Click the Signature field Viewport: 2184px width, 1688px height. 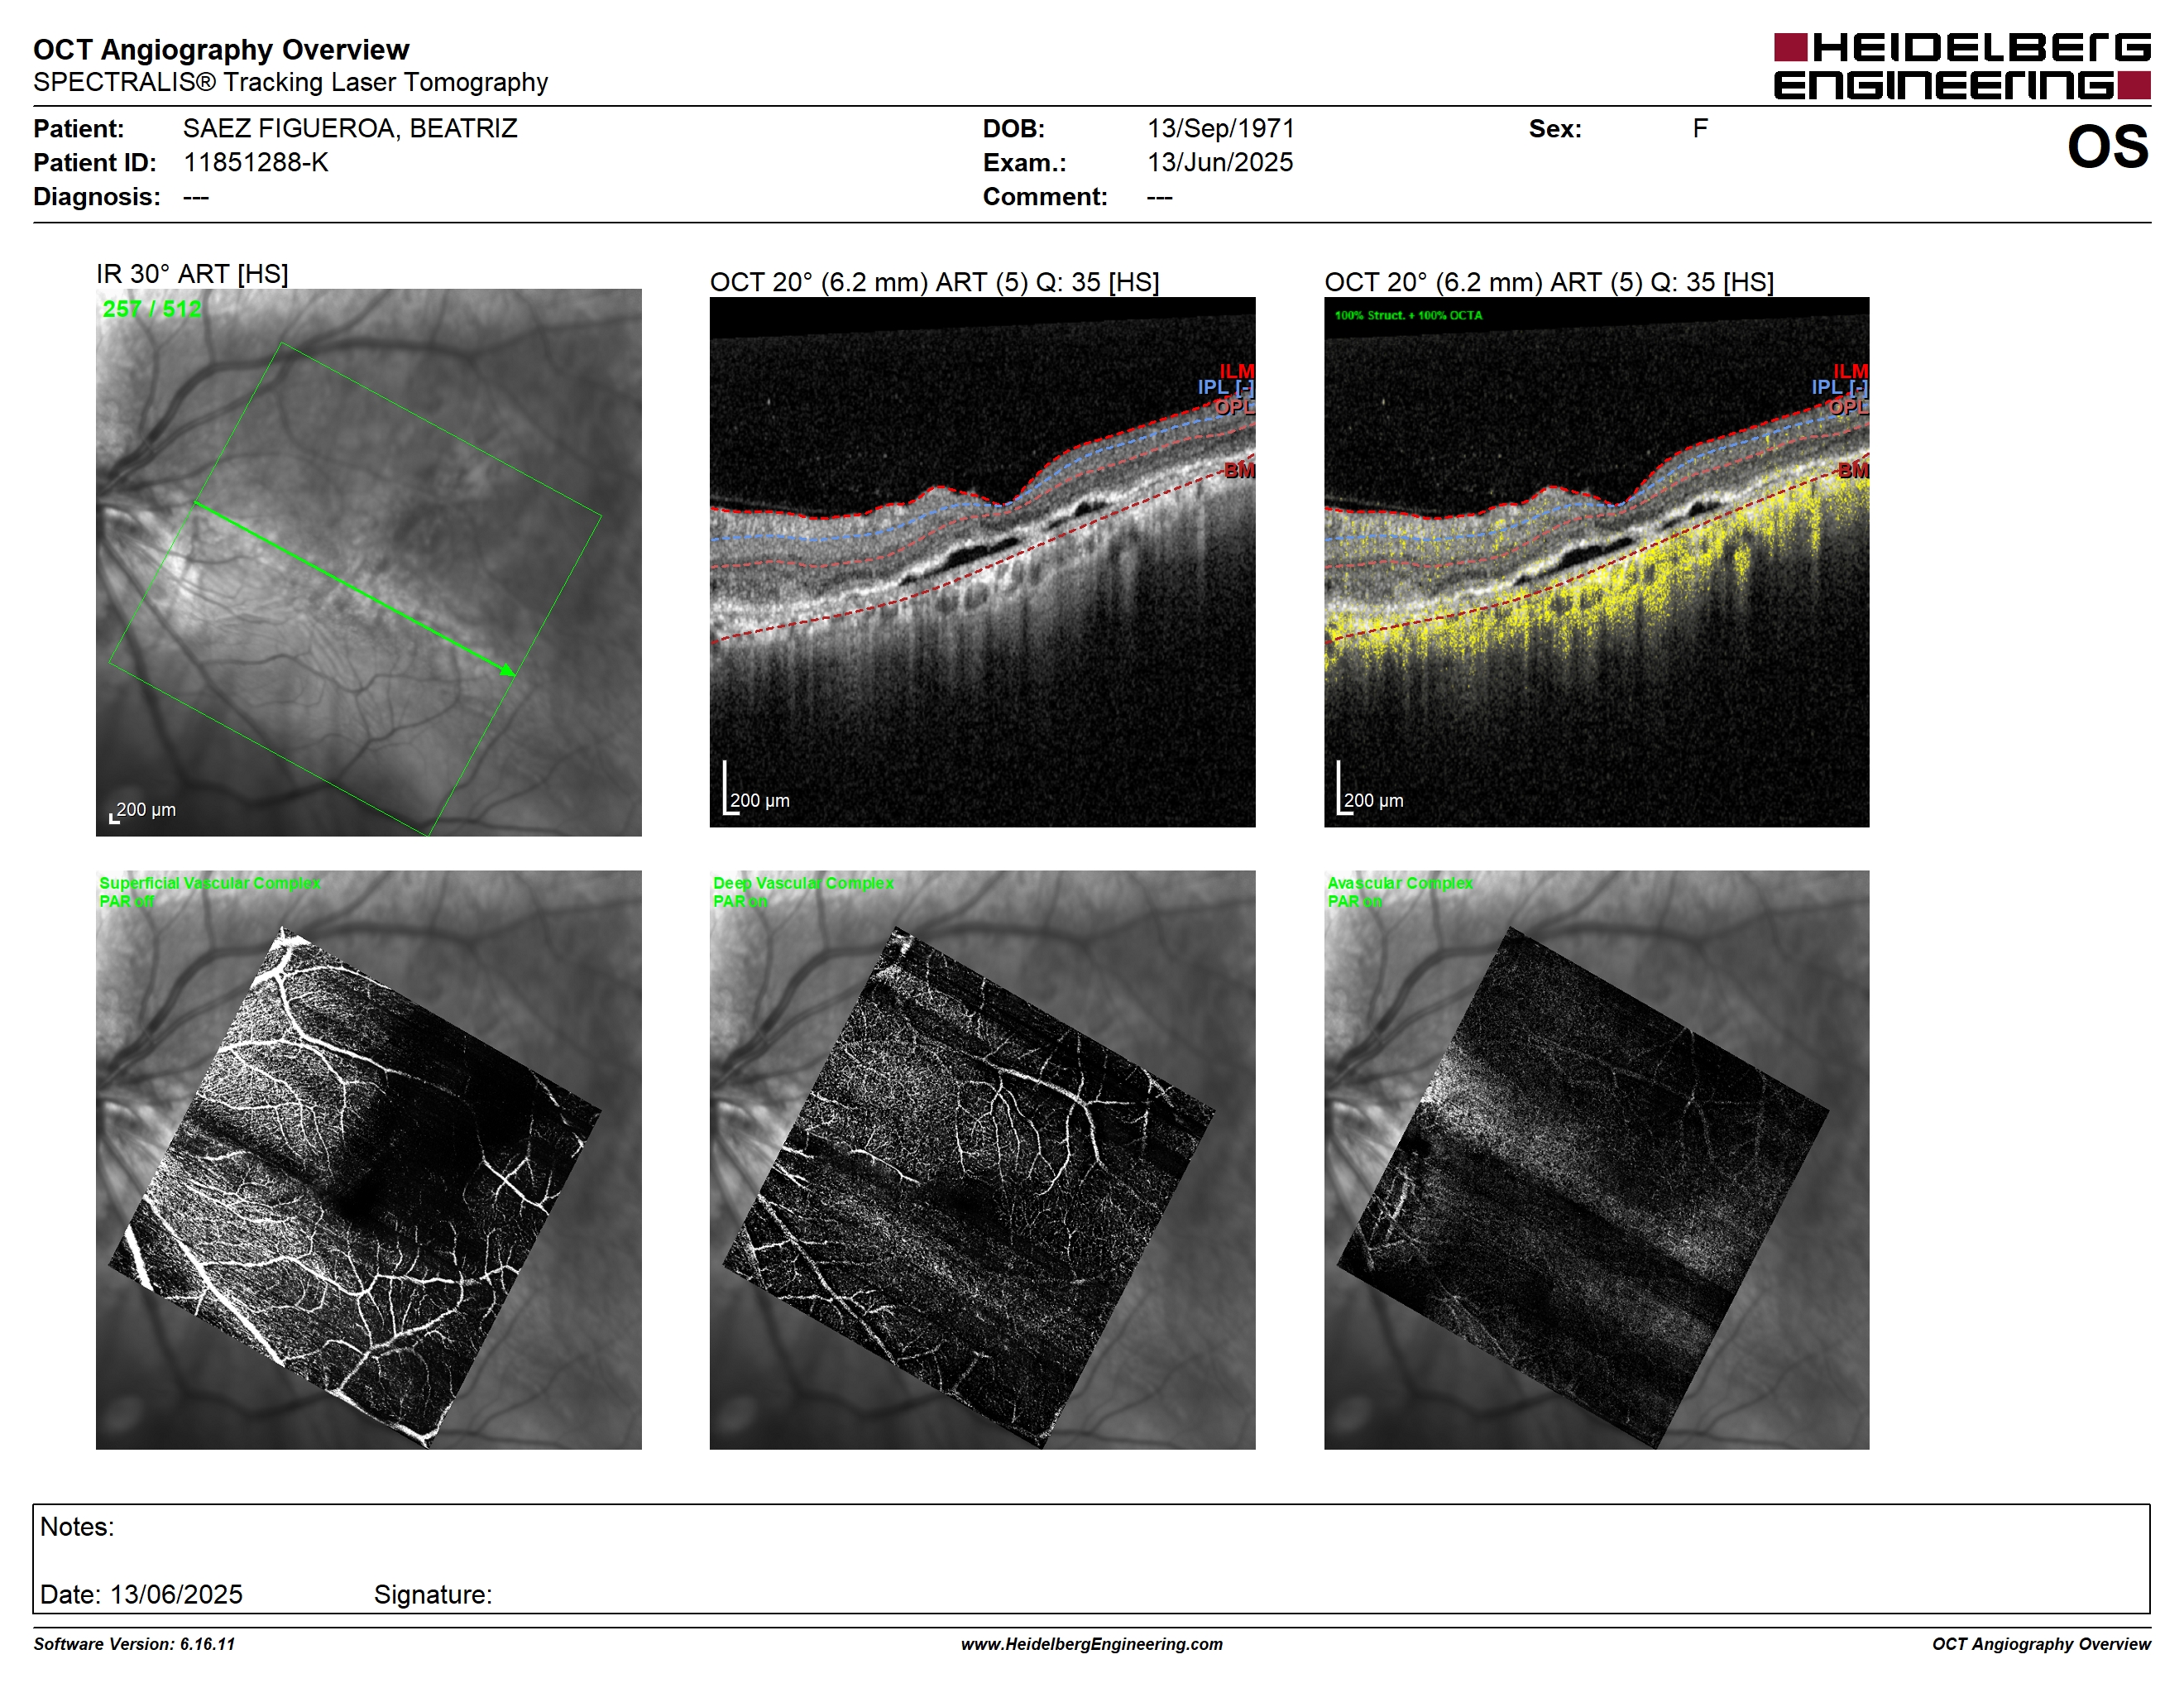click(433, 1594)
